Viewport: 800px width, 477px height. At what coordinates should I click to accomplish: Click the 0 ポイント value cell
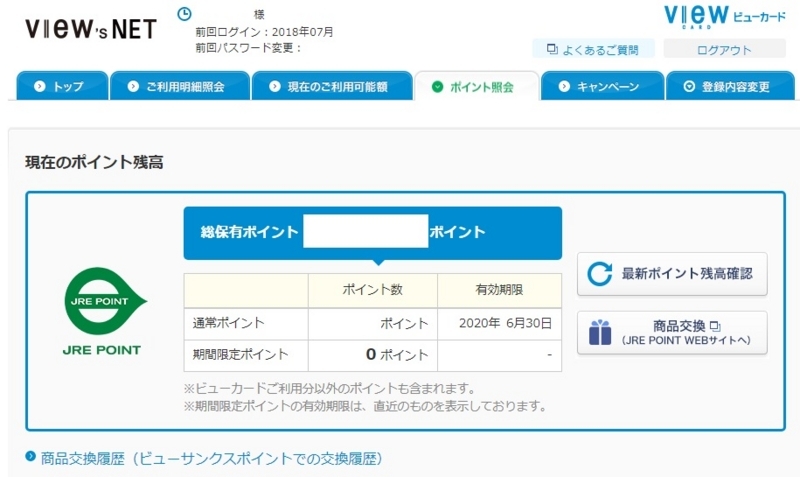(x=373, y=355)
